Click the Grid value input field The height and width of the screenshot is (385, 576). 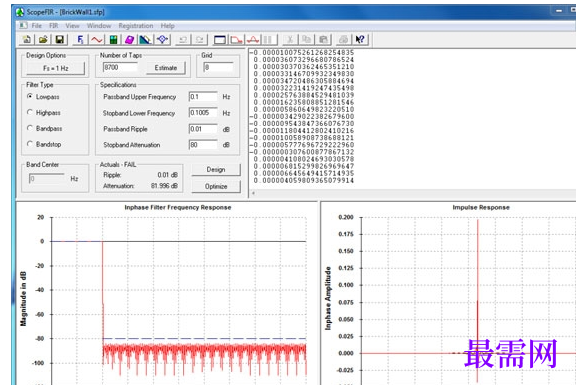tap(218, 67)
